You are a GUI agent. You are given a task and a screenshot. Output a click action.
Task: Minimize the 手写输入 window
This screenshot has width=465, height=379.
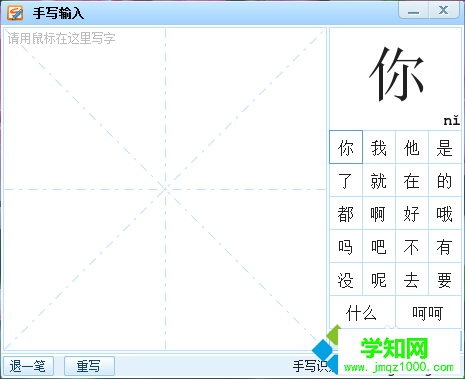[x=414, y=10]
